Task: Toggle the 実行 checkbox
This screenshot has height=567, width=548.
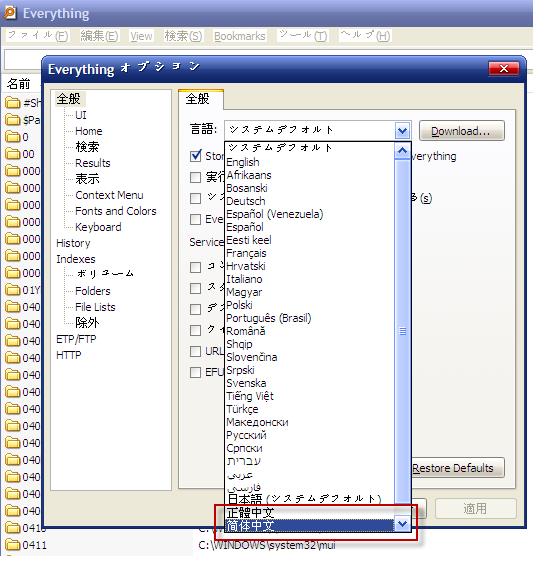Action: click(195, 177)
